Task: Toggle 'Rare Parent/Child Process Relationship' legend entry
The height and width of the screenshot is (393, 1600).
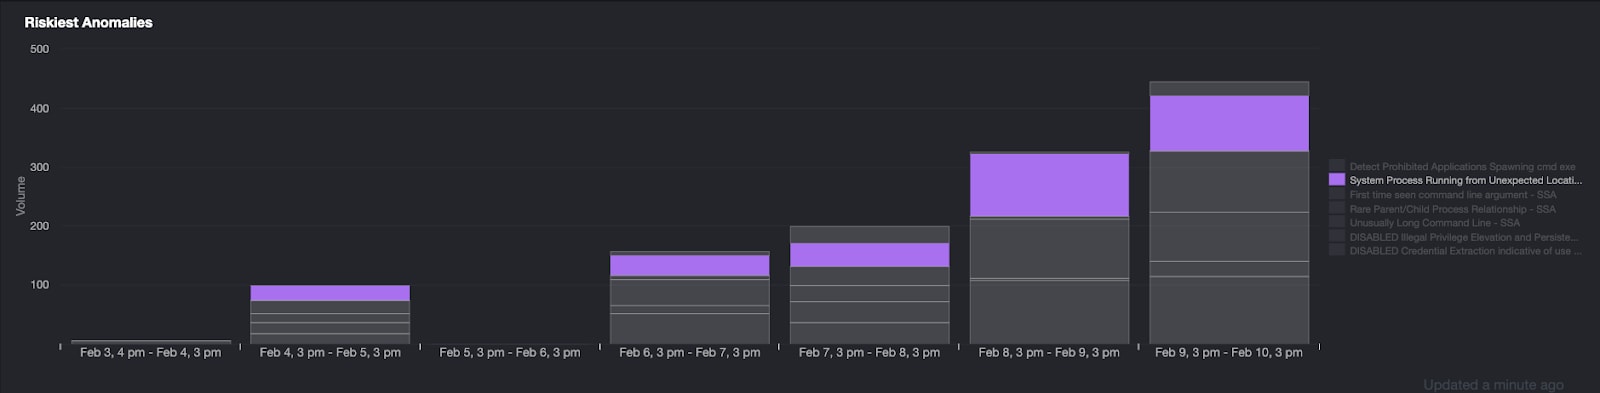Action: 1452,209
